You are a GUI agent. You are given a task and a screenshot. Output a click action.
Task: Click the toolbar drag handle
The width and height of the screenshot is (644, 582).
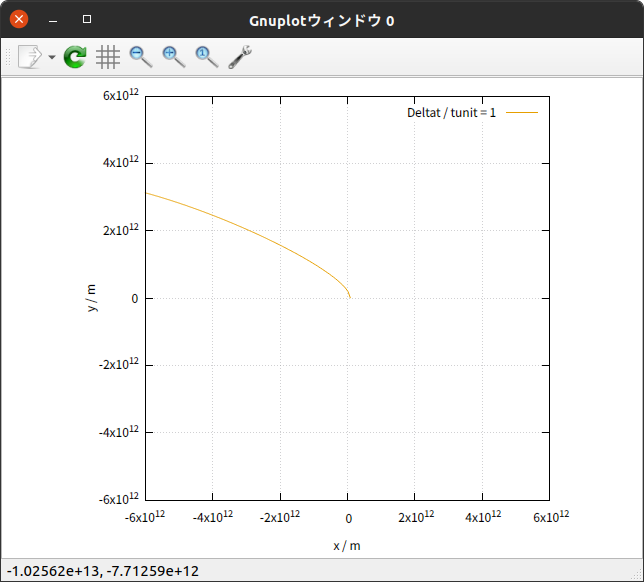[8, 57]
